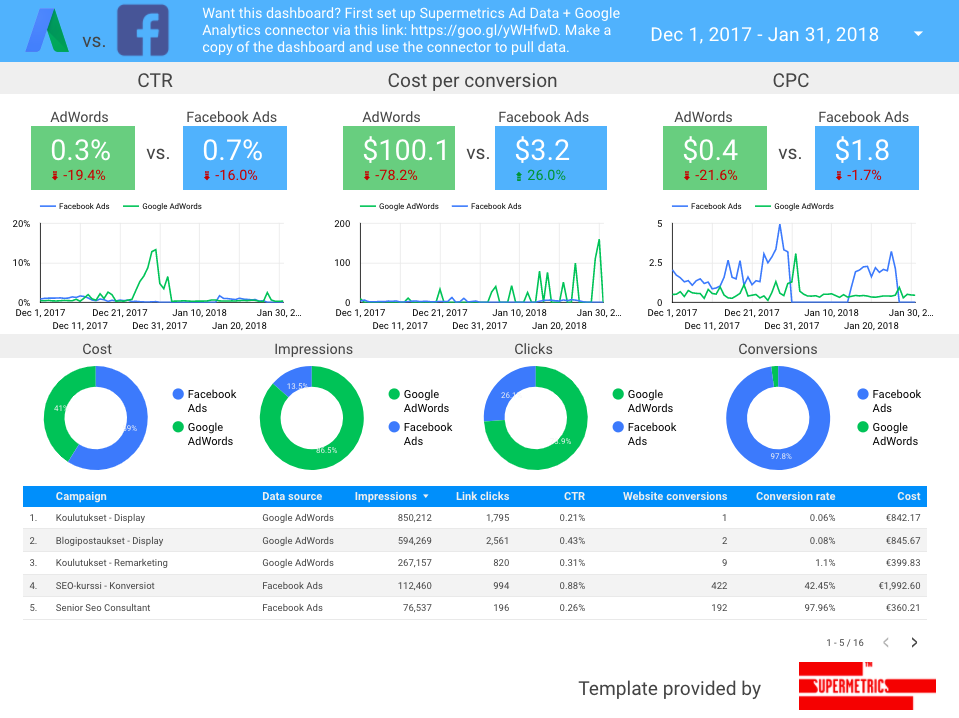Click the Cost donut chart
Viewport: 959px width, 718px height.
pos(95,418)
